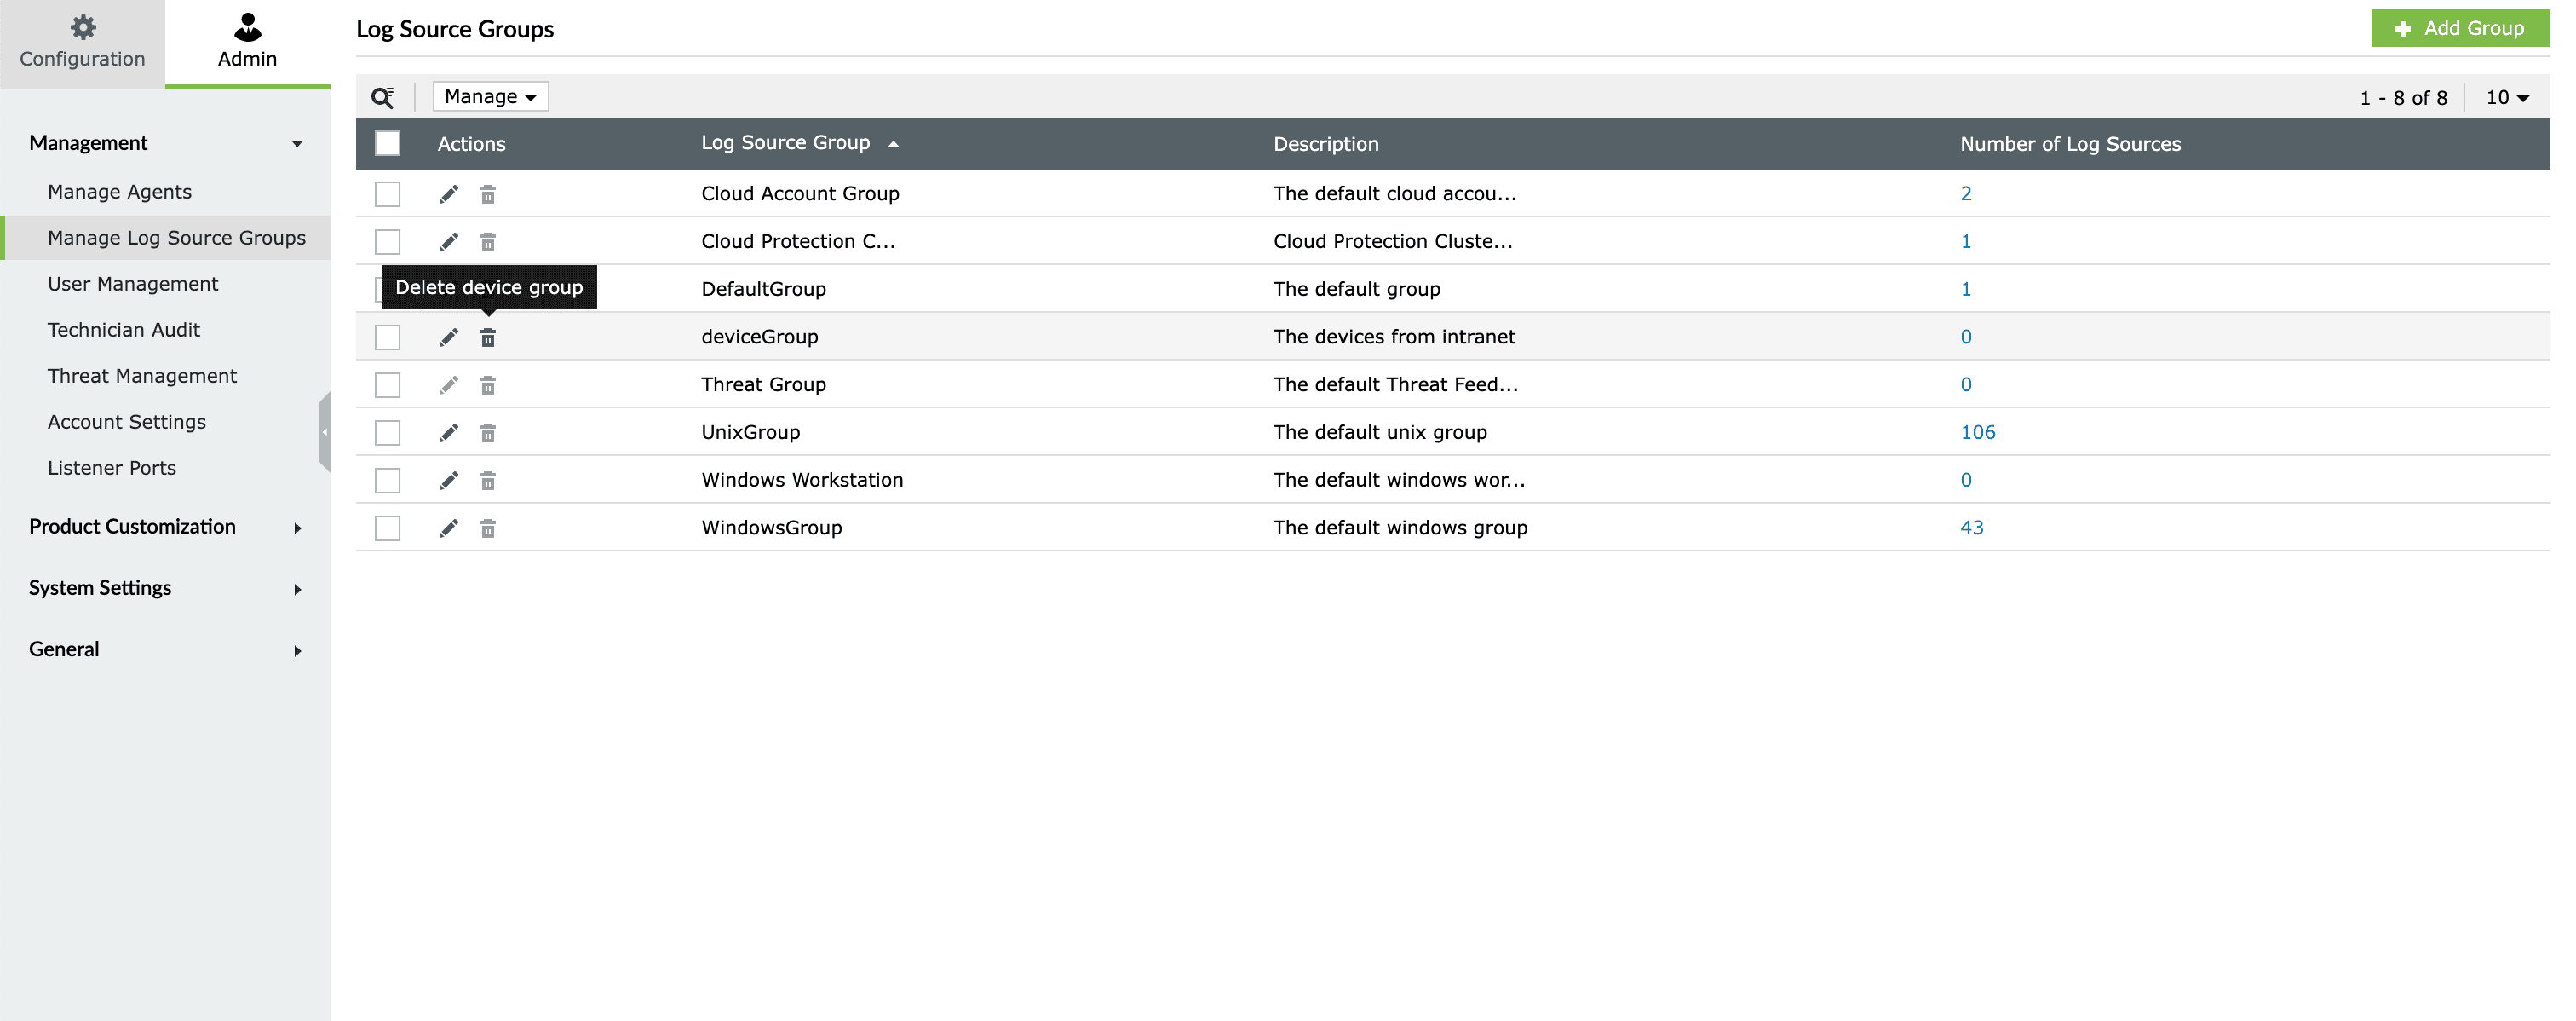
Task: Go to Technician Audit
Action: click(123, 330)
